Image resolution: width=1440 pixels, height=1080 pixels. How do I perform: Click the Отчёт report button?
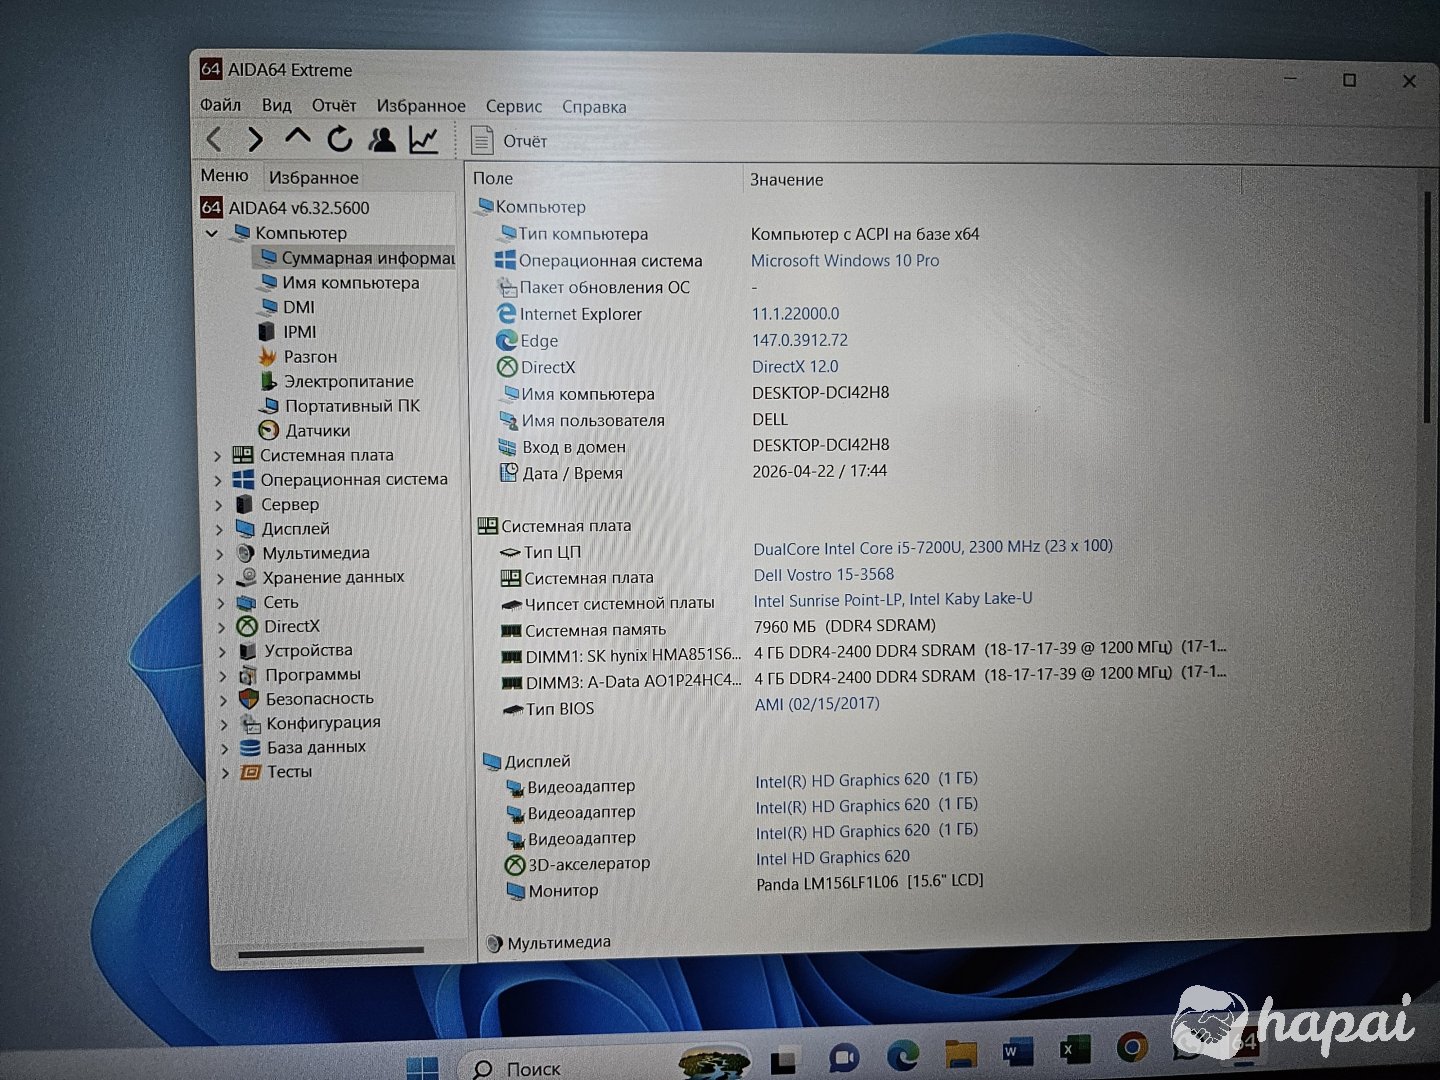tap(510, 141)
